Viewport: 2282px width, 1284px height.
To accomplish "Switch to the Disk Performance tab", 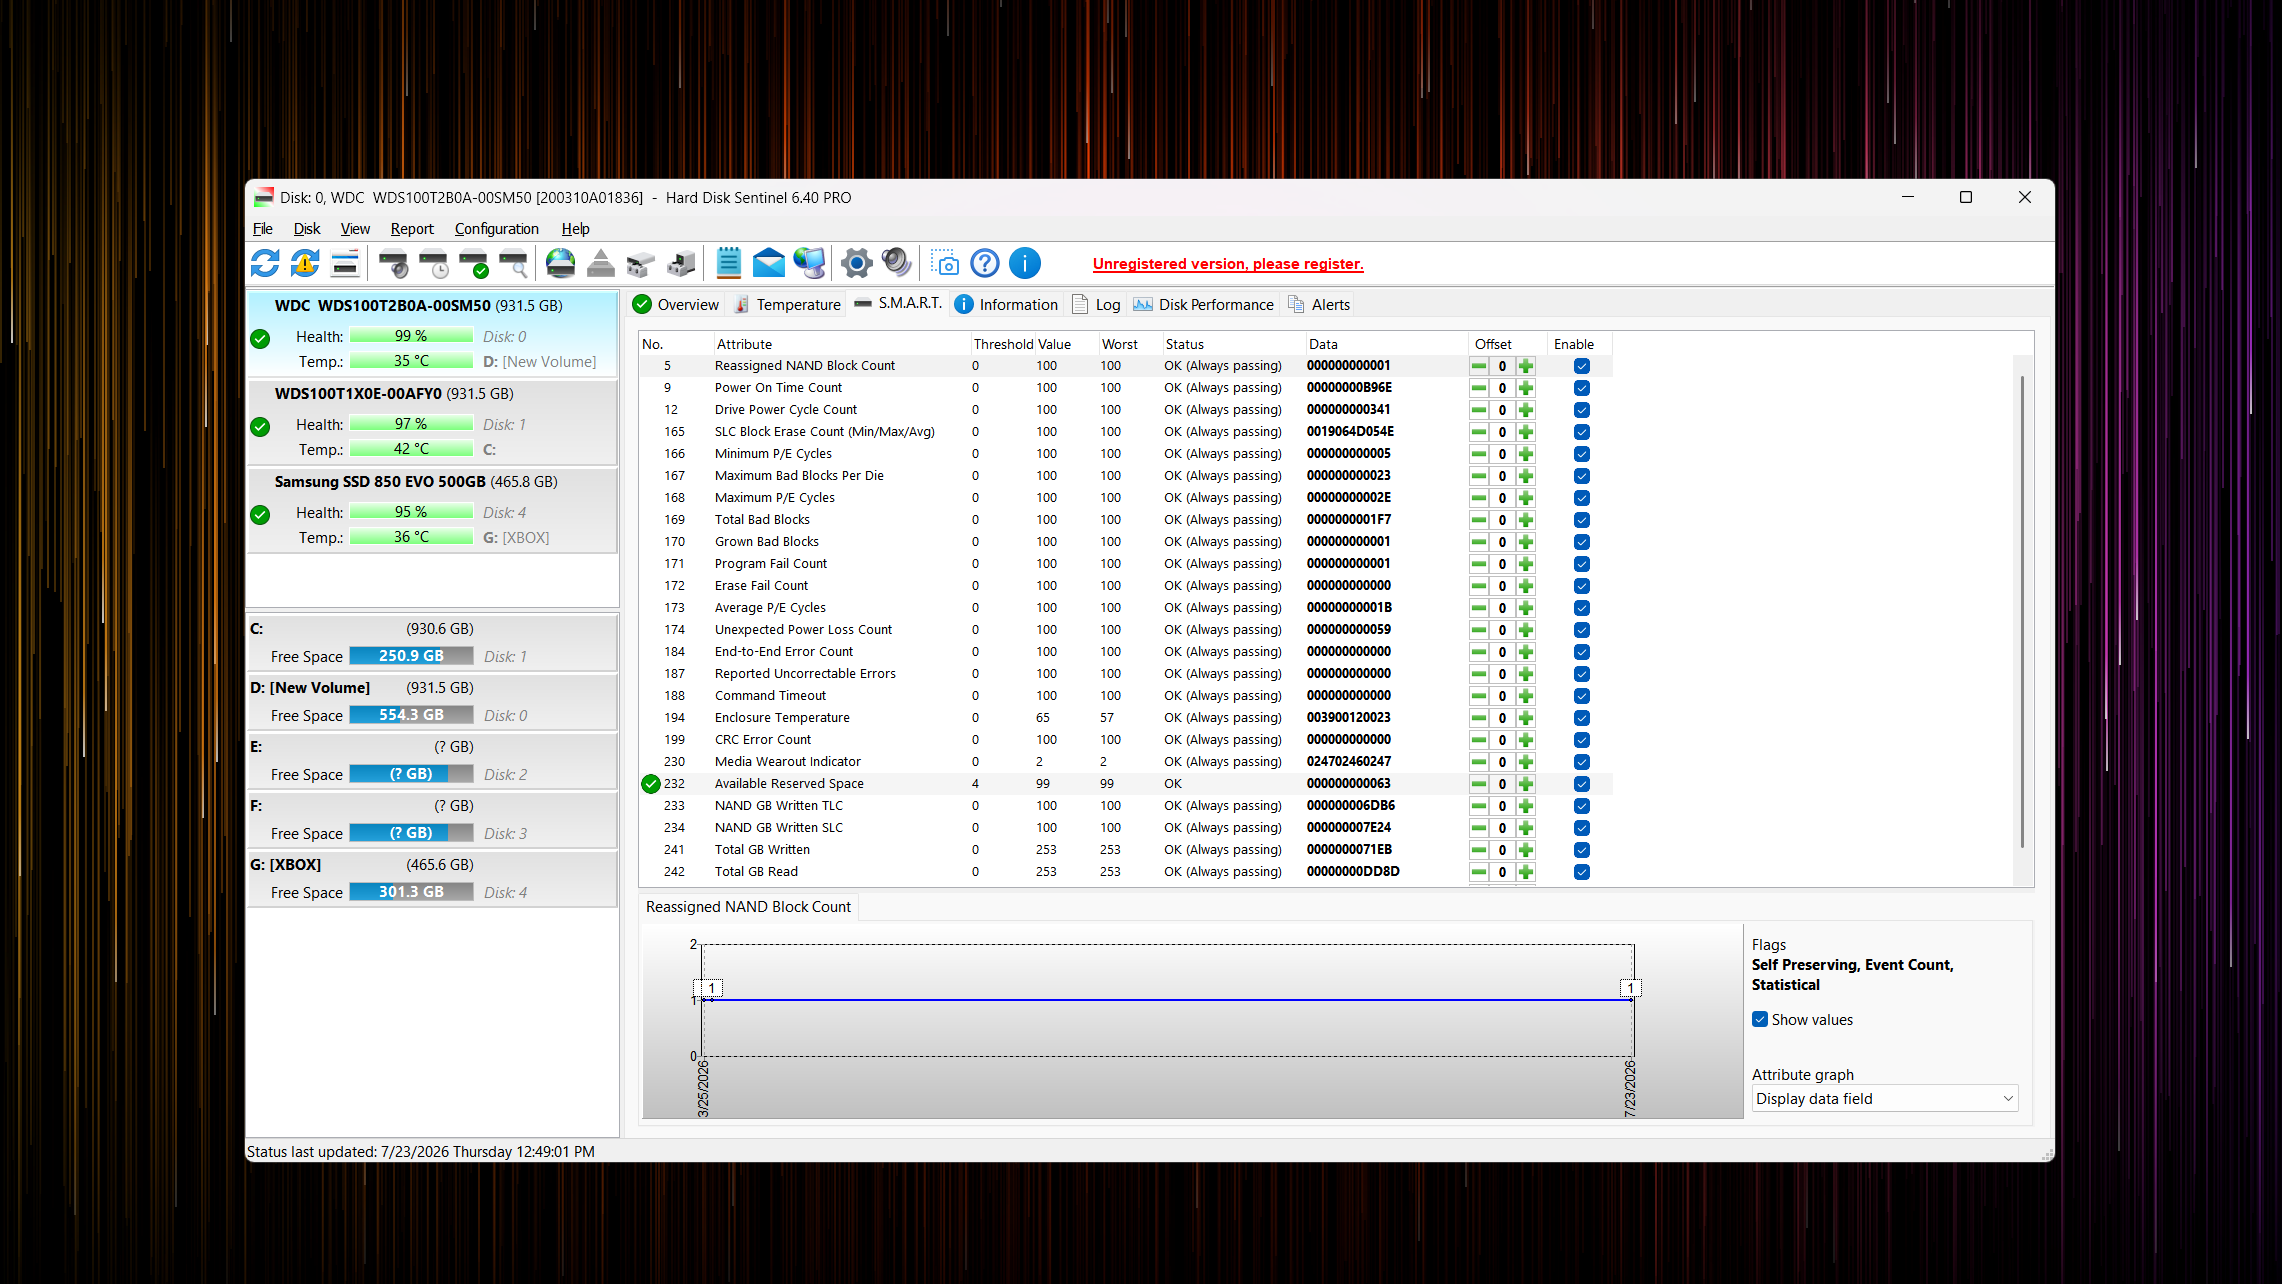I will click(x=1204, y=305).
